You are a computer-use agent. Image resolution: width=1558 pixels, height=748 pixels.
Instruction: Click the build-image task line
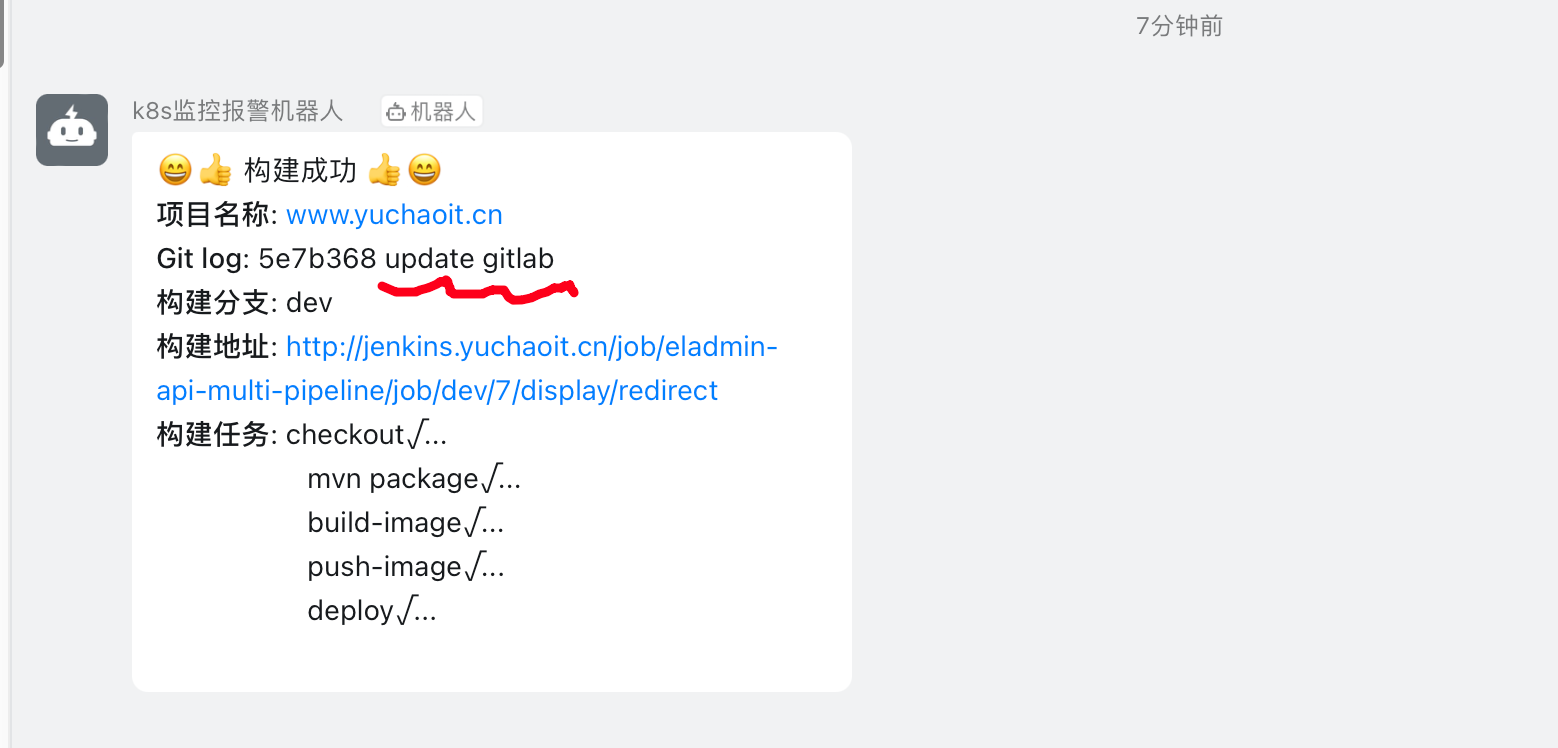406,523
